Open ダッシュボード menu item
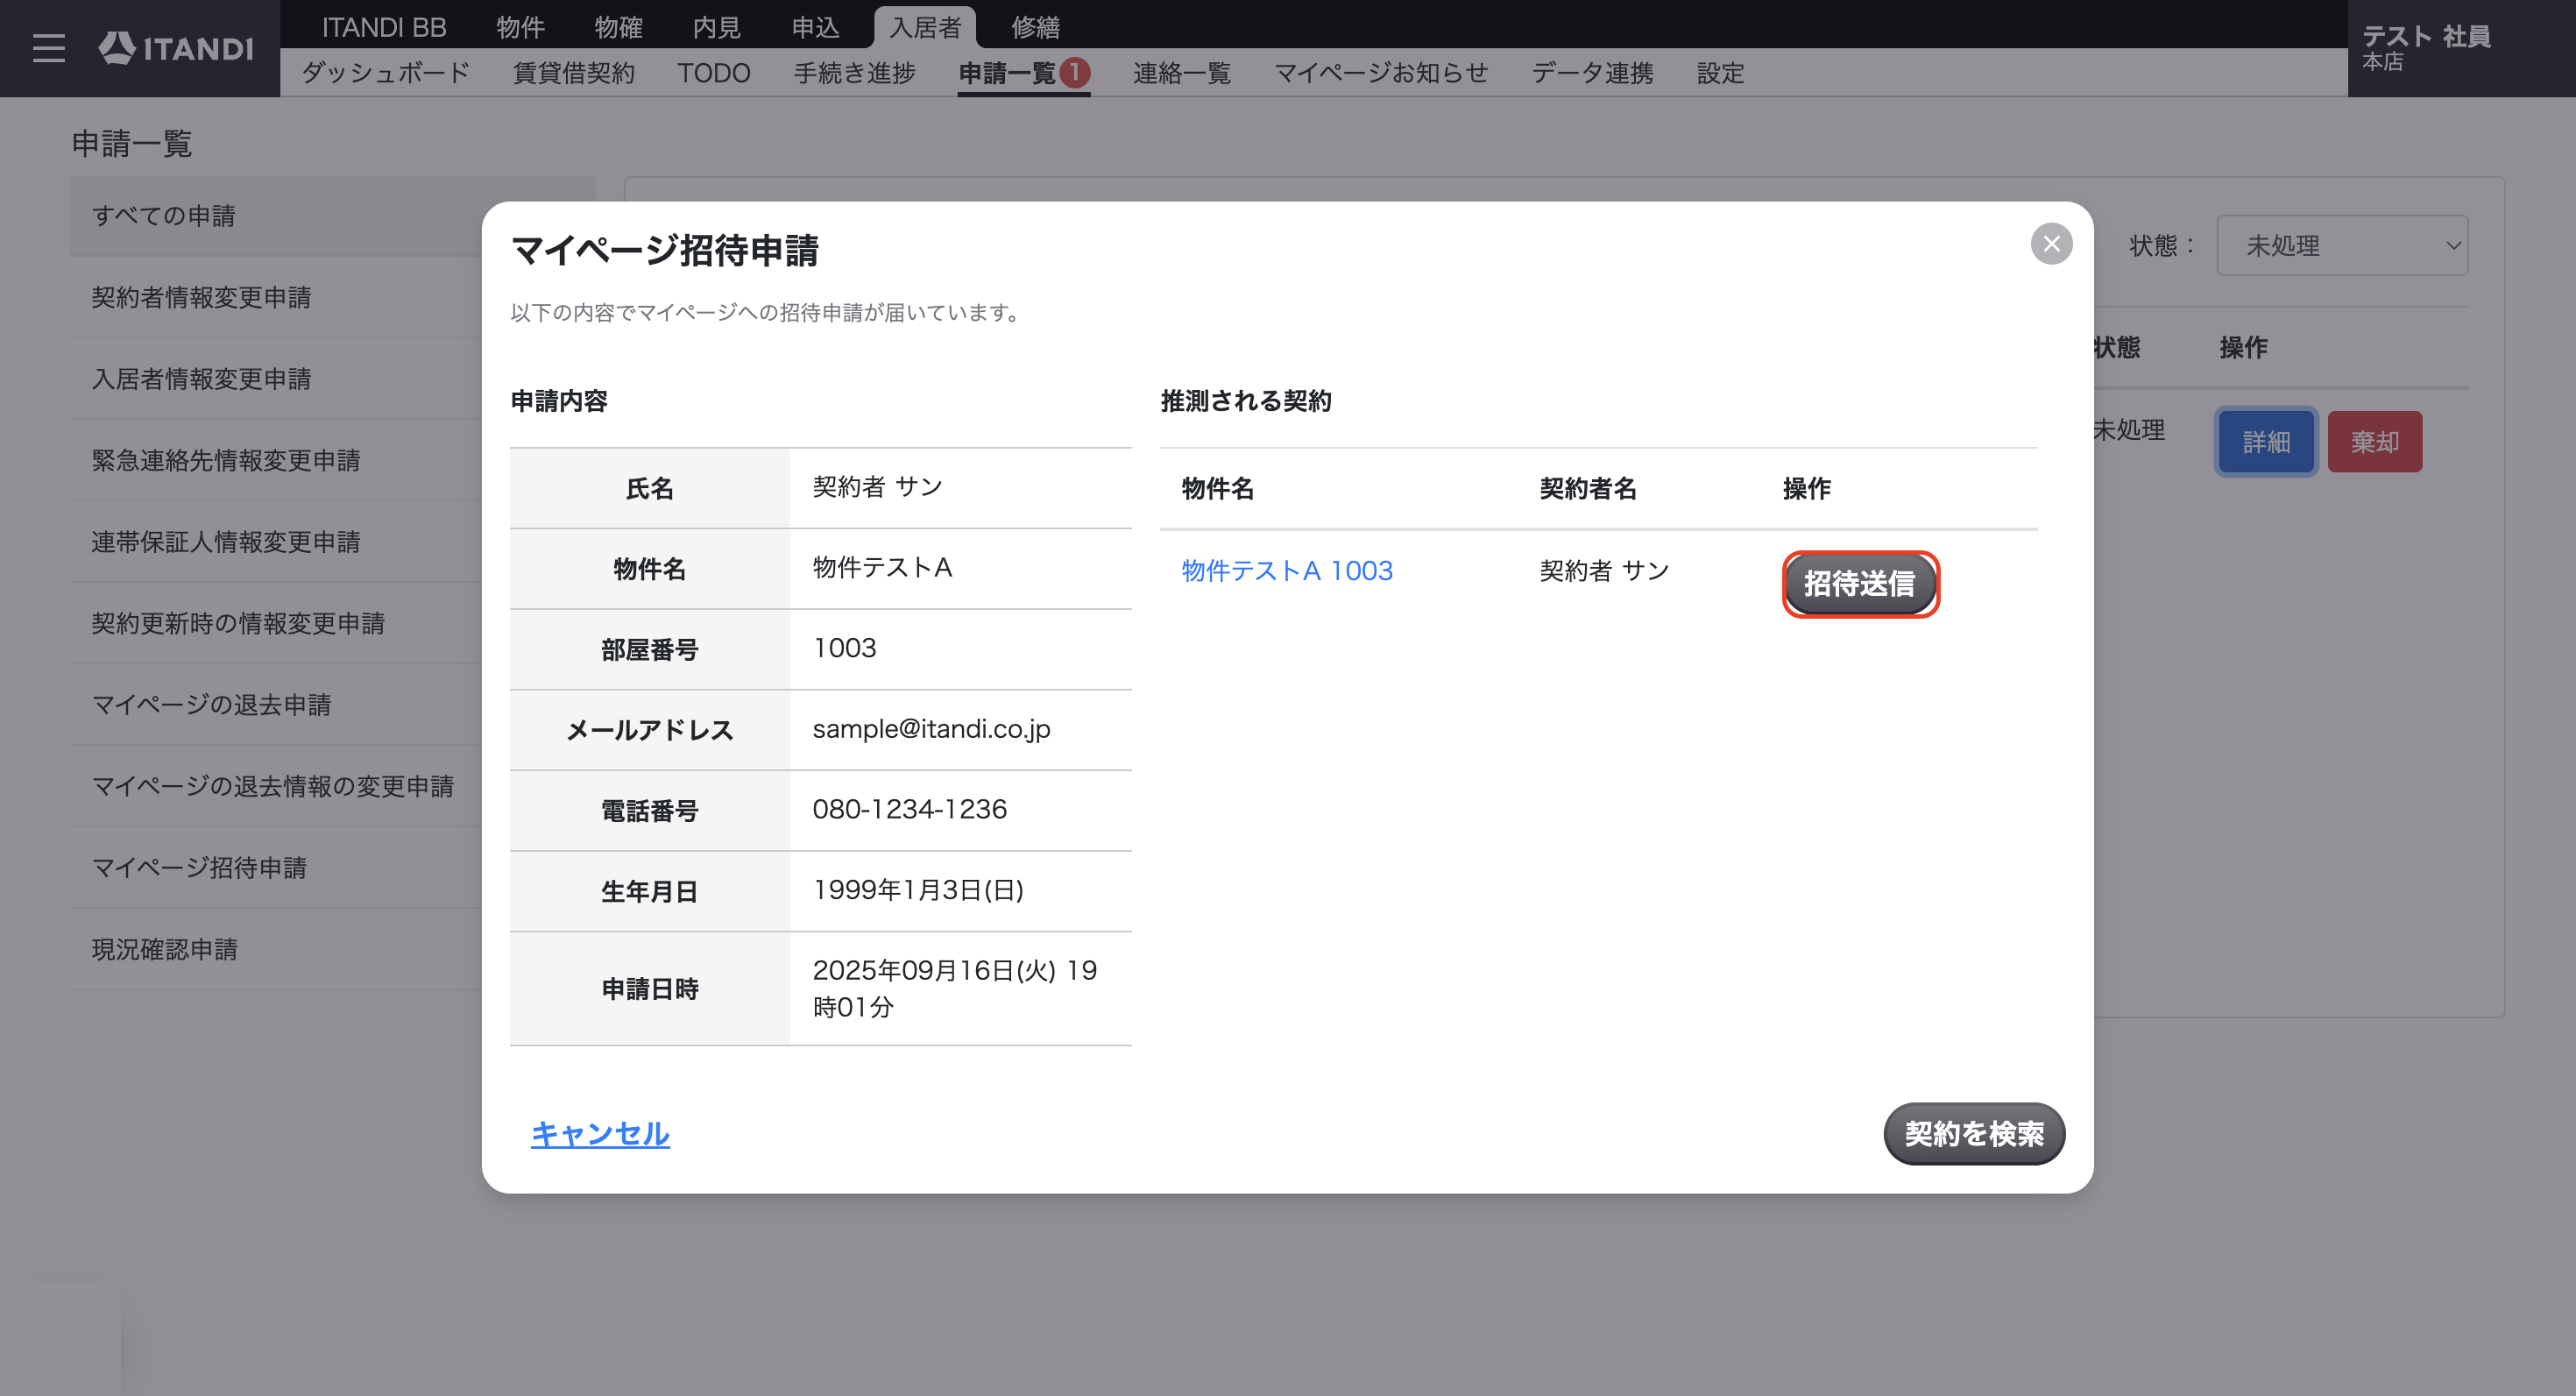This screenshot has width=2576, height=1396. (x=385, y=73)
